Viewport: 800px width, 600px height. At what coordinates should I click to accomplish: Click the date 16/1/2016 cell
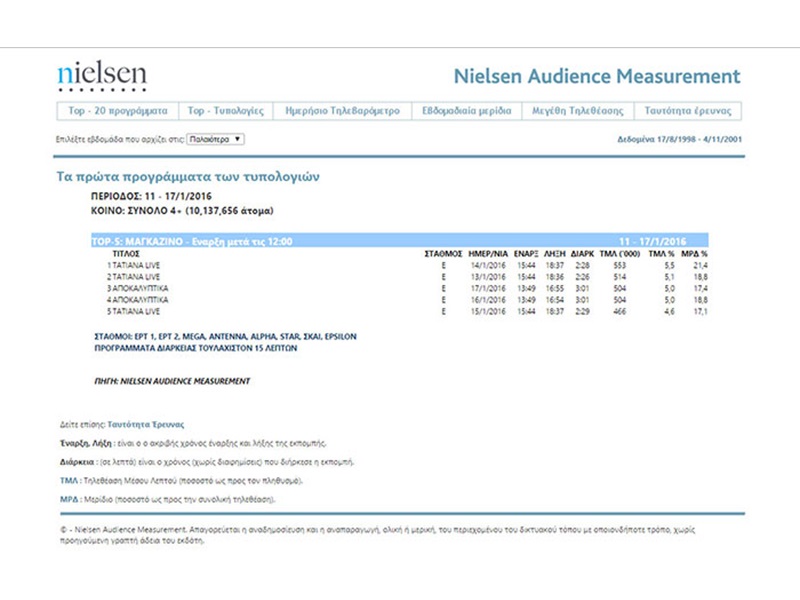point(488,300)
